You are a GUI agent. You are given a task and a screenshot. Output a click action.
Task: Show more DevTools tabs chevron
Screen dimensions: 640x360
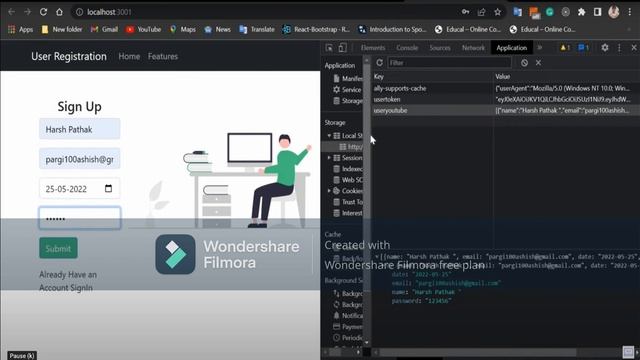540,48
